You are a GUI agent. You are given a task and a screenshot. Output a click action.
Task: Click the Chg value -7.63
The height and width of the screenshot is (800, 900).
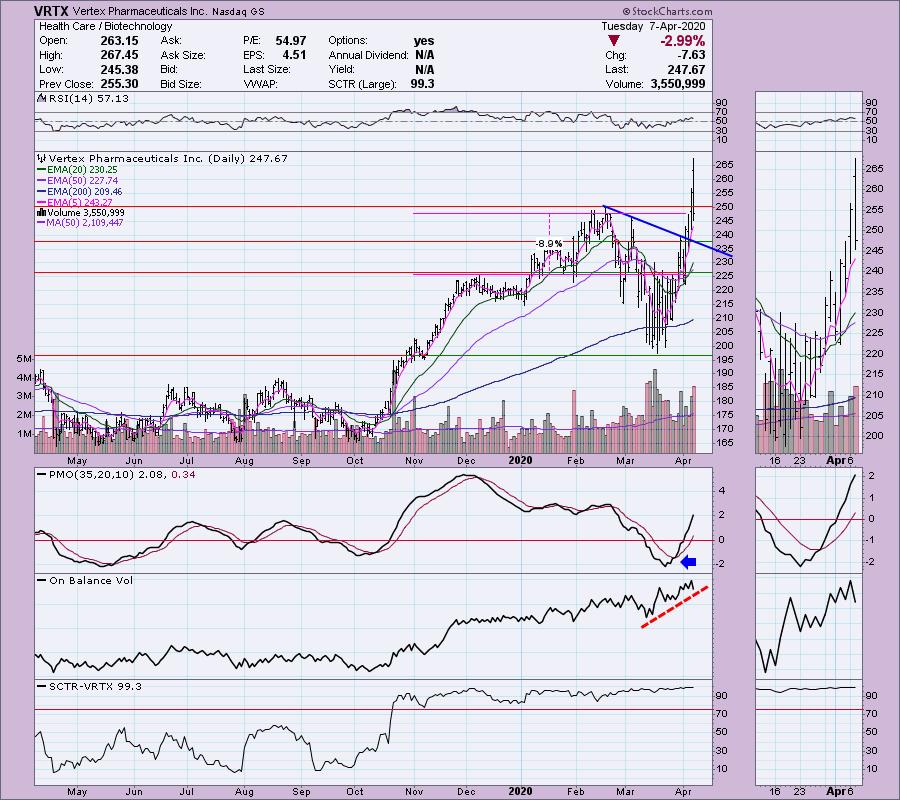pyautogui.click(x=690, y=55)
